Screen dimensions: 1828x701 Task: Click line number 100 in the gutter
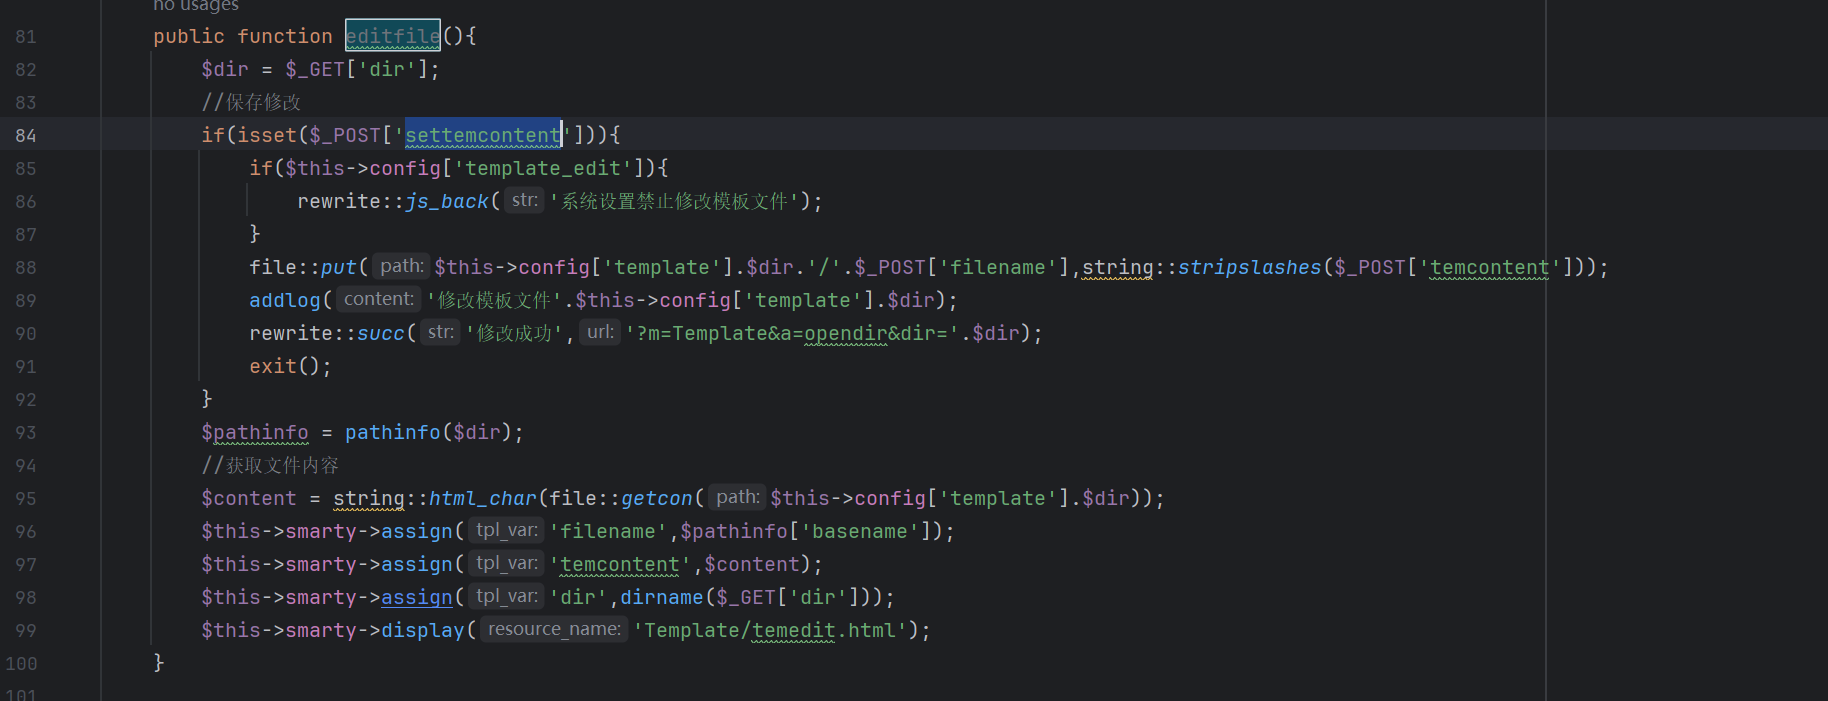pyautogui.click(x=22, y=663)
